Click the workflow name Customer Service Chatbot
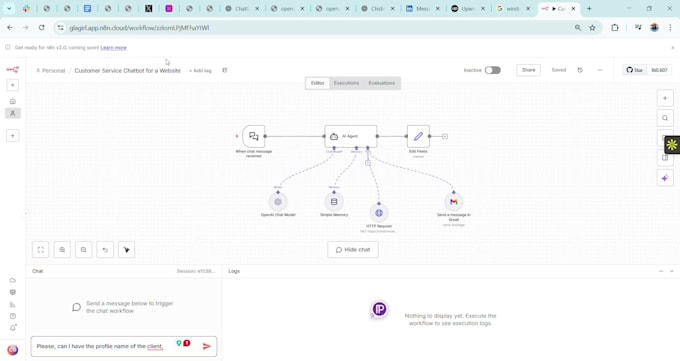 128,70
